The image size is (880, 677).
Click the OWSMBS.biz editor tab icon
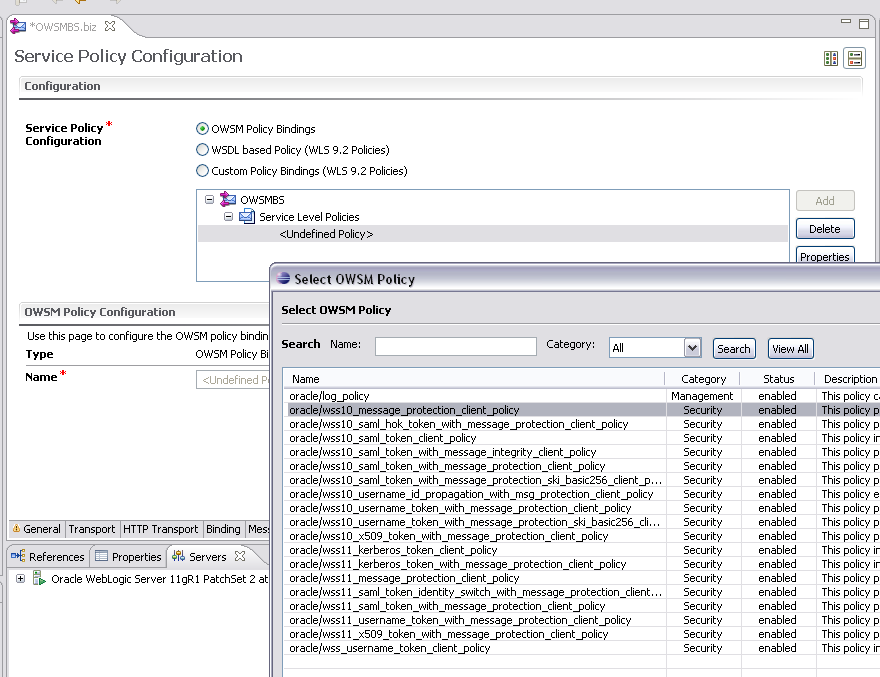(x=18, y=26)
